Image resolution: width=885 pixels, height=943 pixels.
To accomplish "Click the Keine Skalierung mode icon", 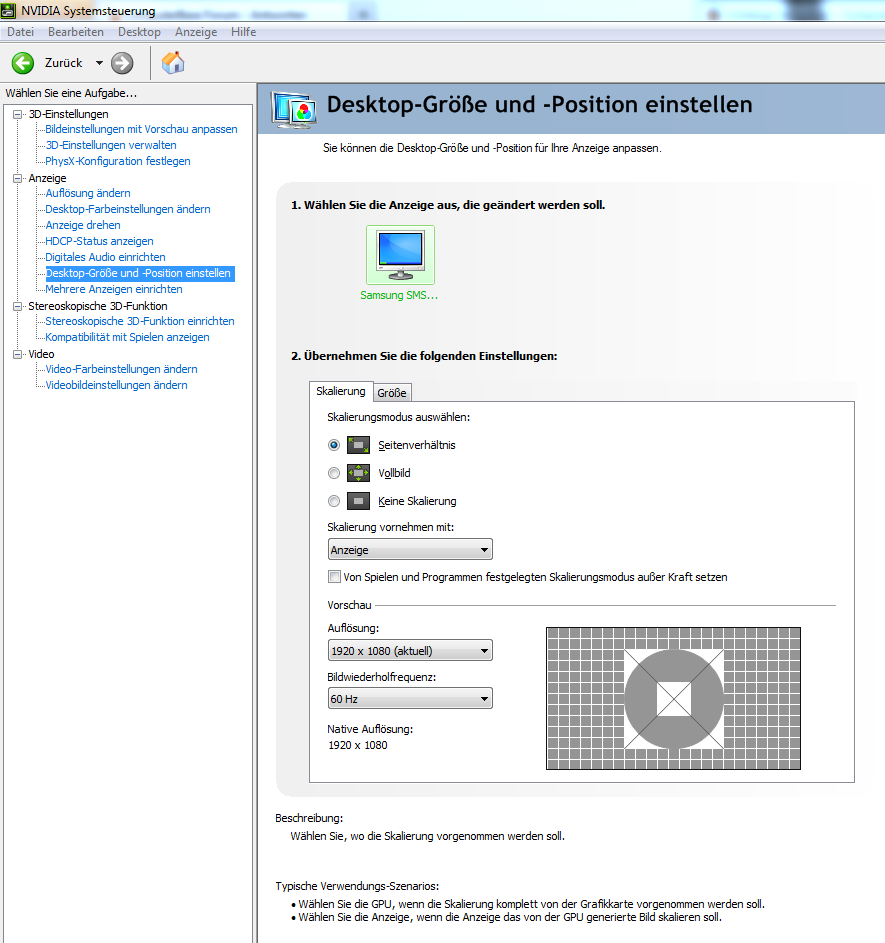I will tap(358, 501).
